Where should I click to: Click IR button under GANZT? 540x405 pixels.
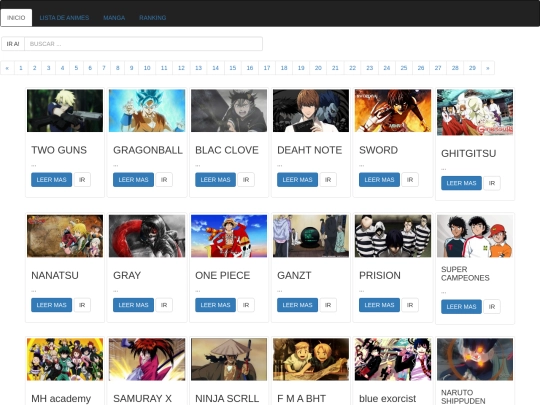(x=328, y=305)
